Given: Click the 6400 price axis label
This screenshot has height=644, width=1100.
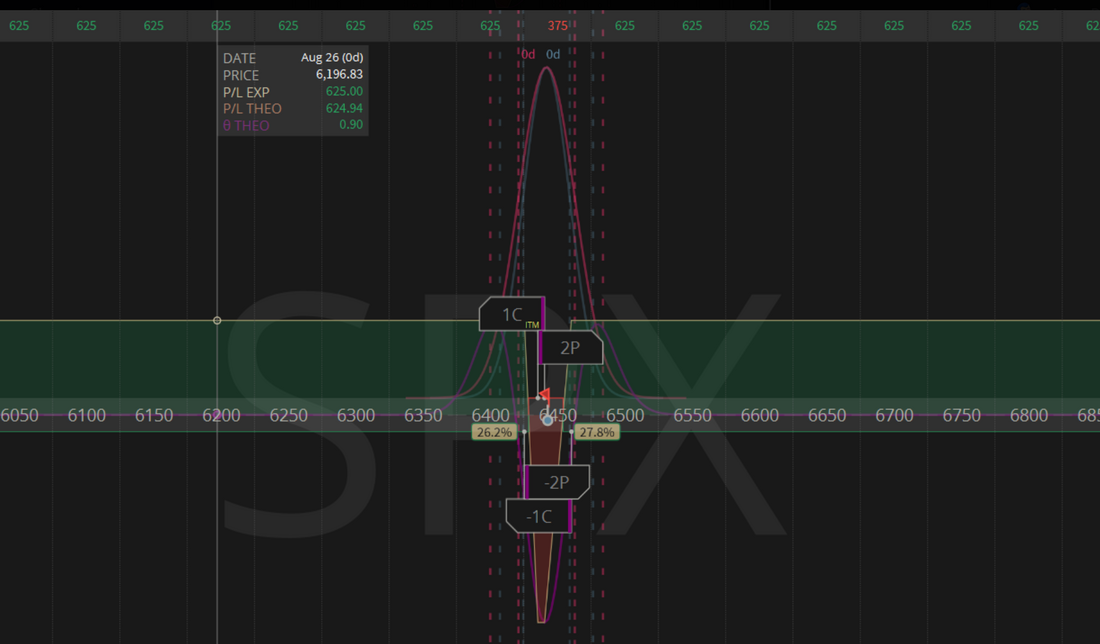Looking at the screenshot, I should 490,415.
